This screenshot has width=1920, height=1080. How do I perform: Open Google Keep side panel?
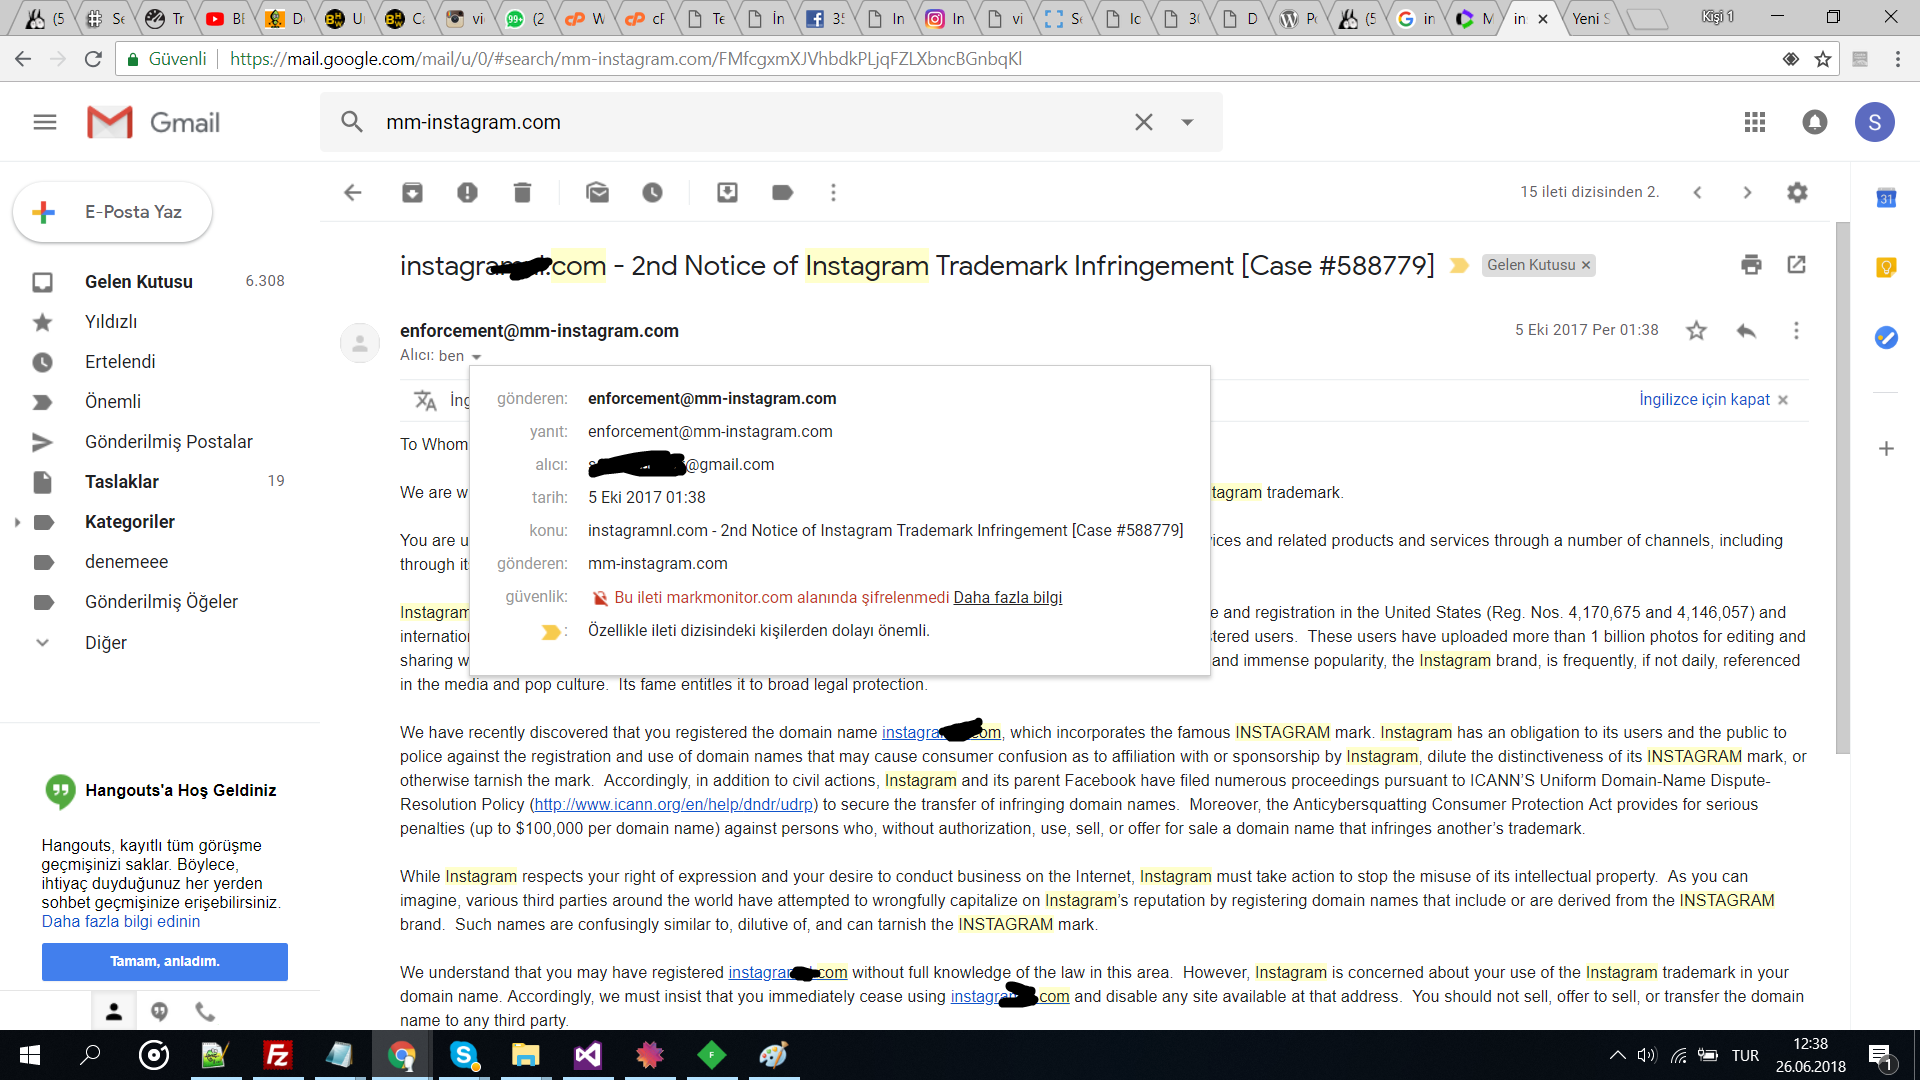1886,267
